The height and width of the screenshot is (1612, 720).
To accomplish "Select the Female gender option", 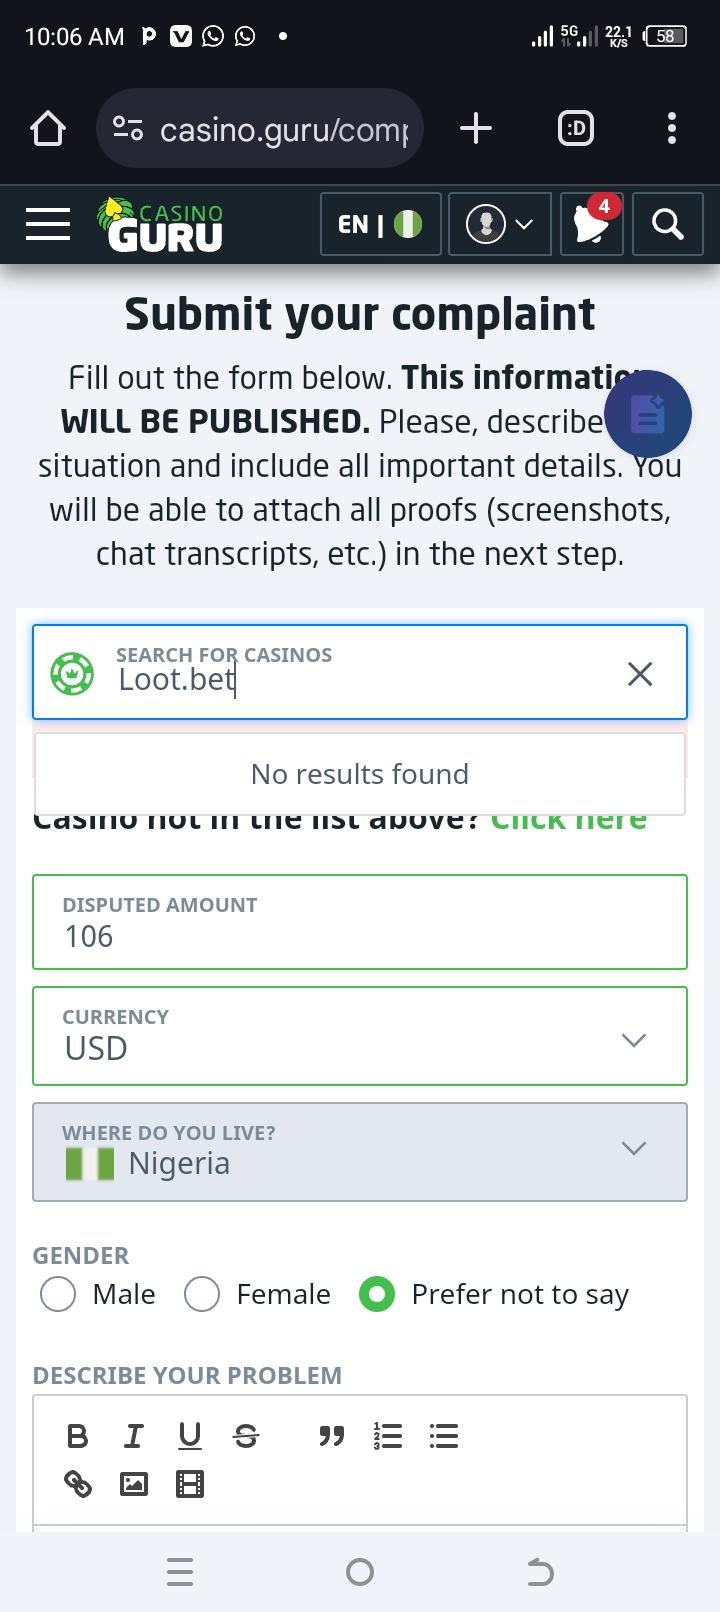I will point(202,1294).
